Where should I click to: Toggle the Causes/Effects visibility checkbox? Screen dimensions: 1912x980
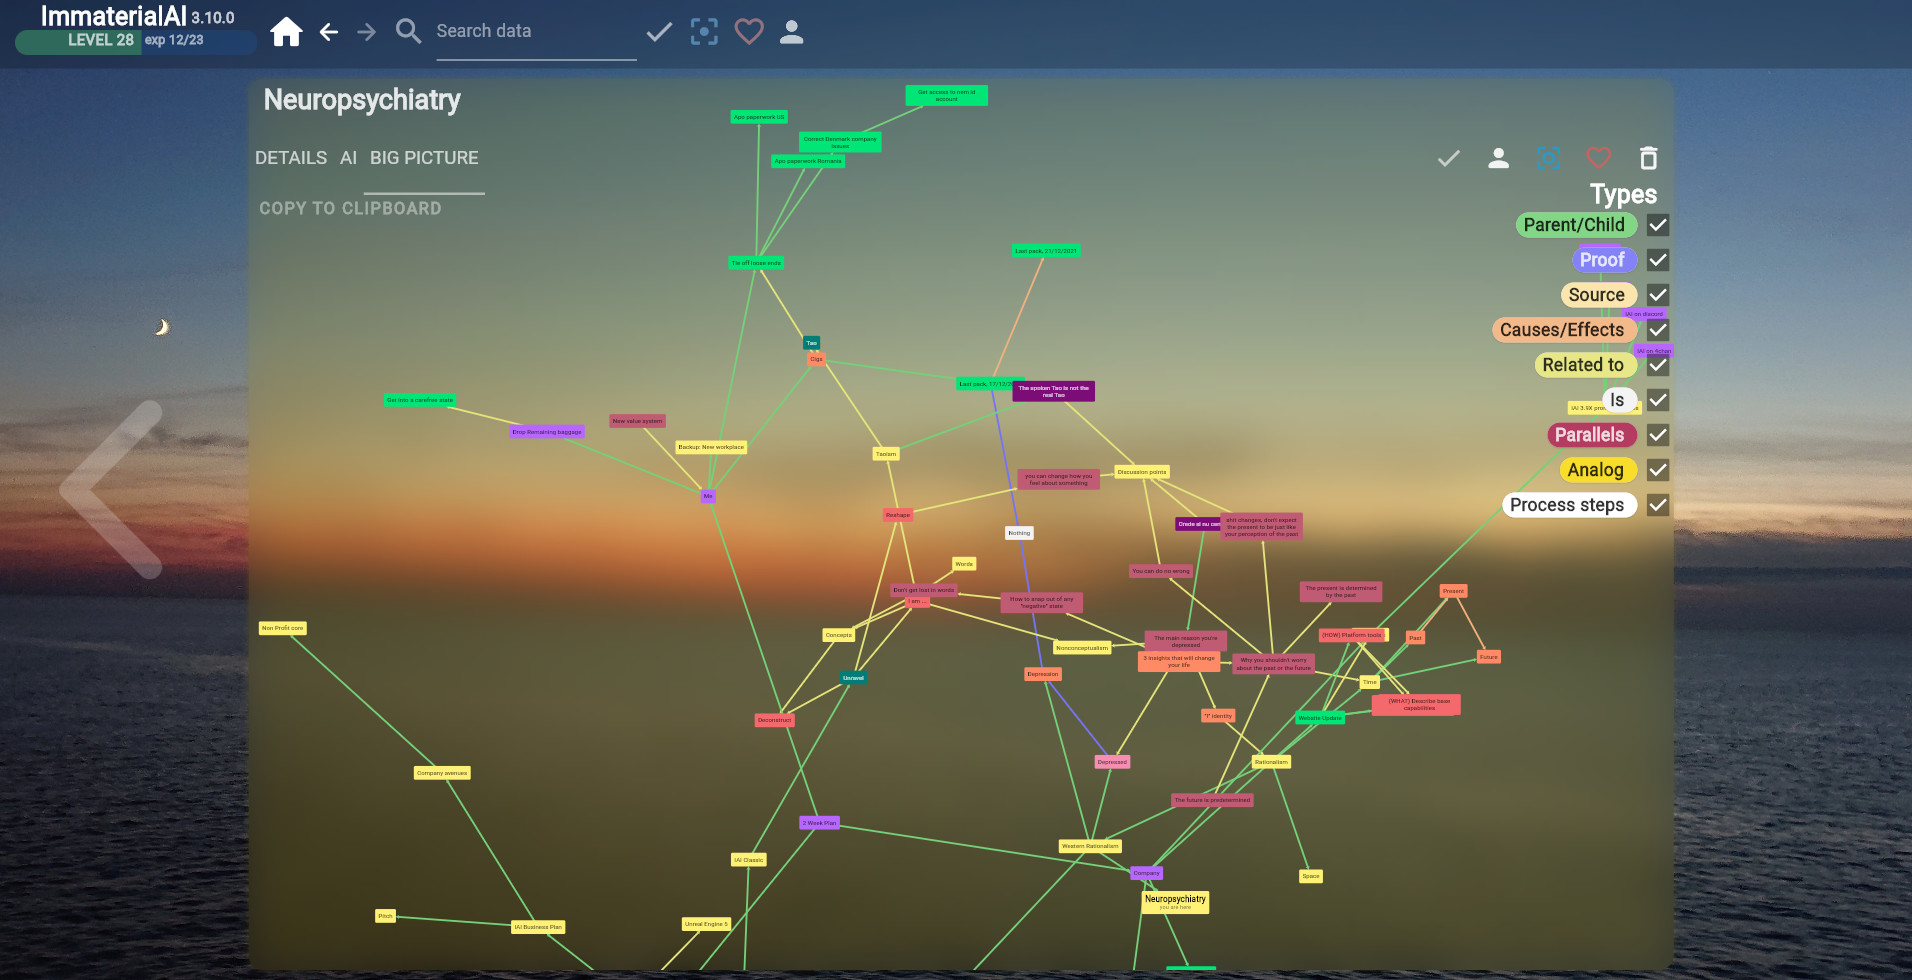pos(1658,330)
